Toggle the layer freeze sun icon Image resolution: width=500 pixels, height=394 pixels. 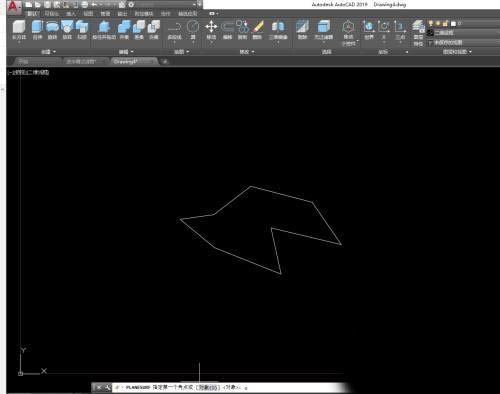pos(438,23)
